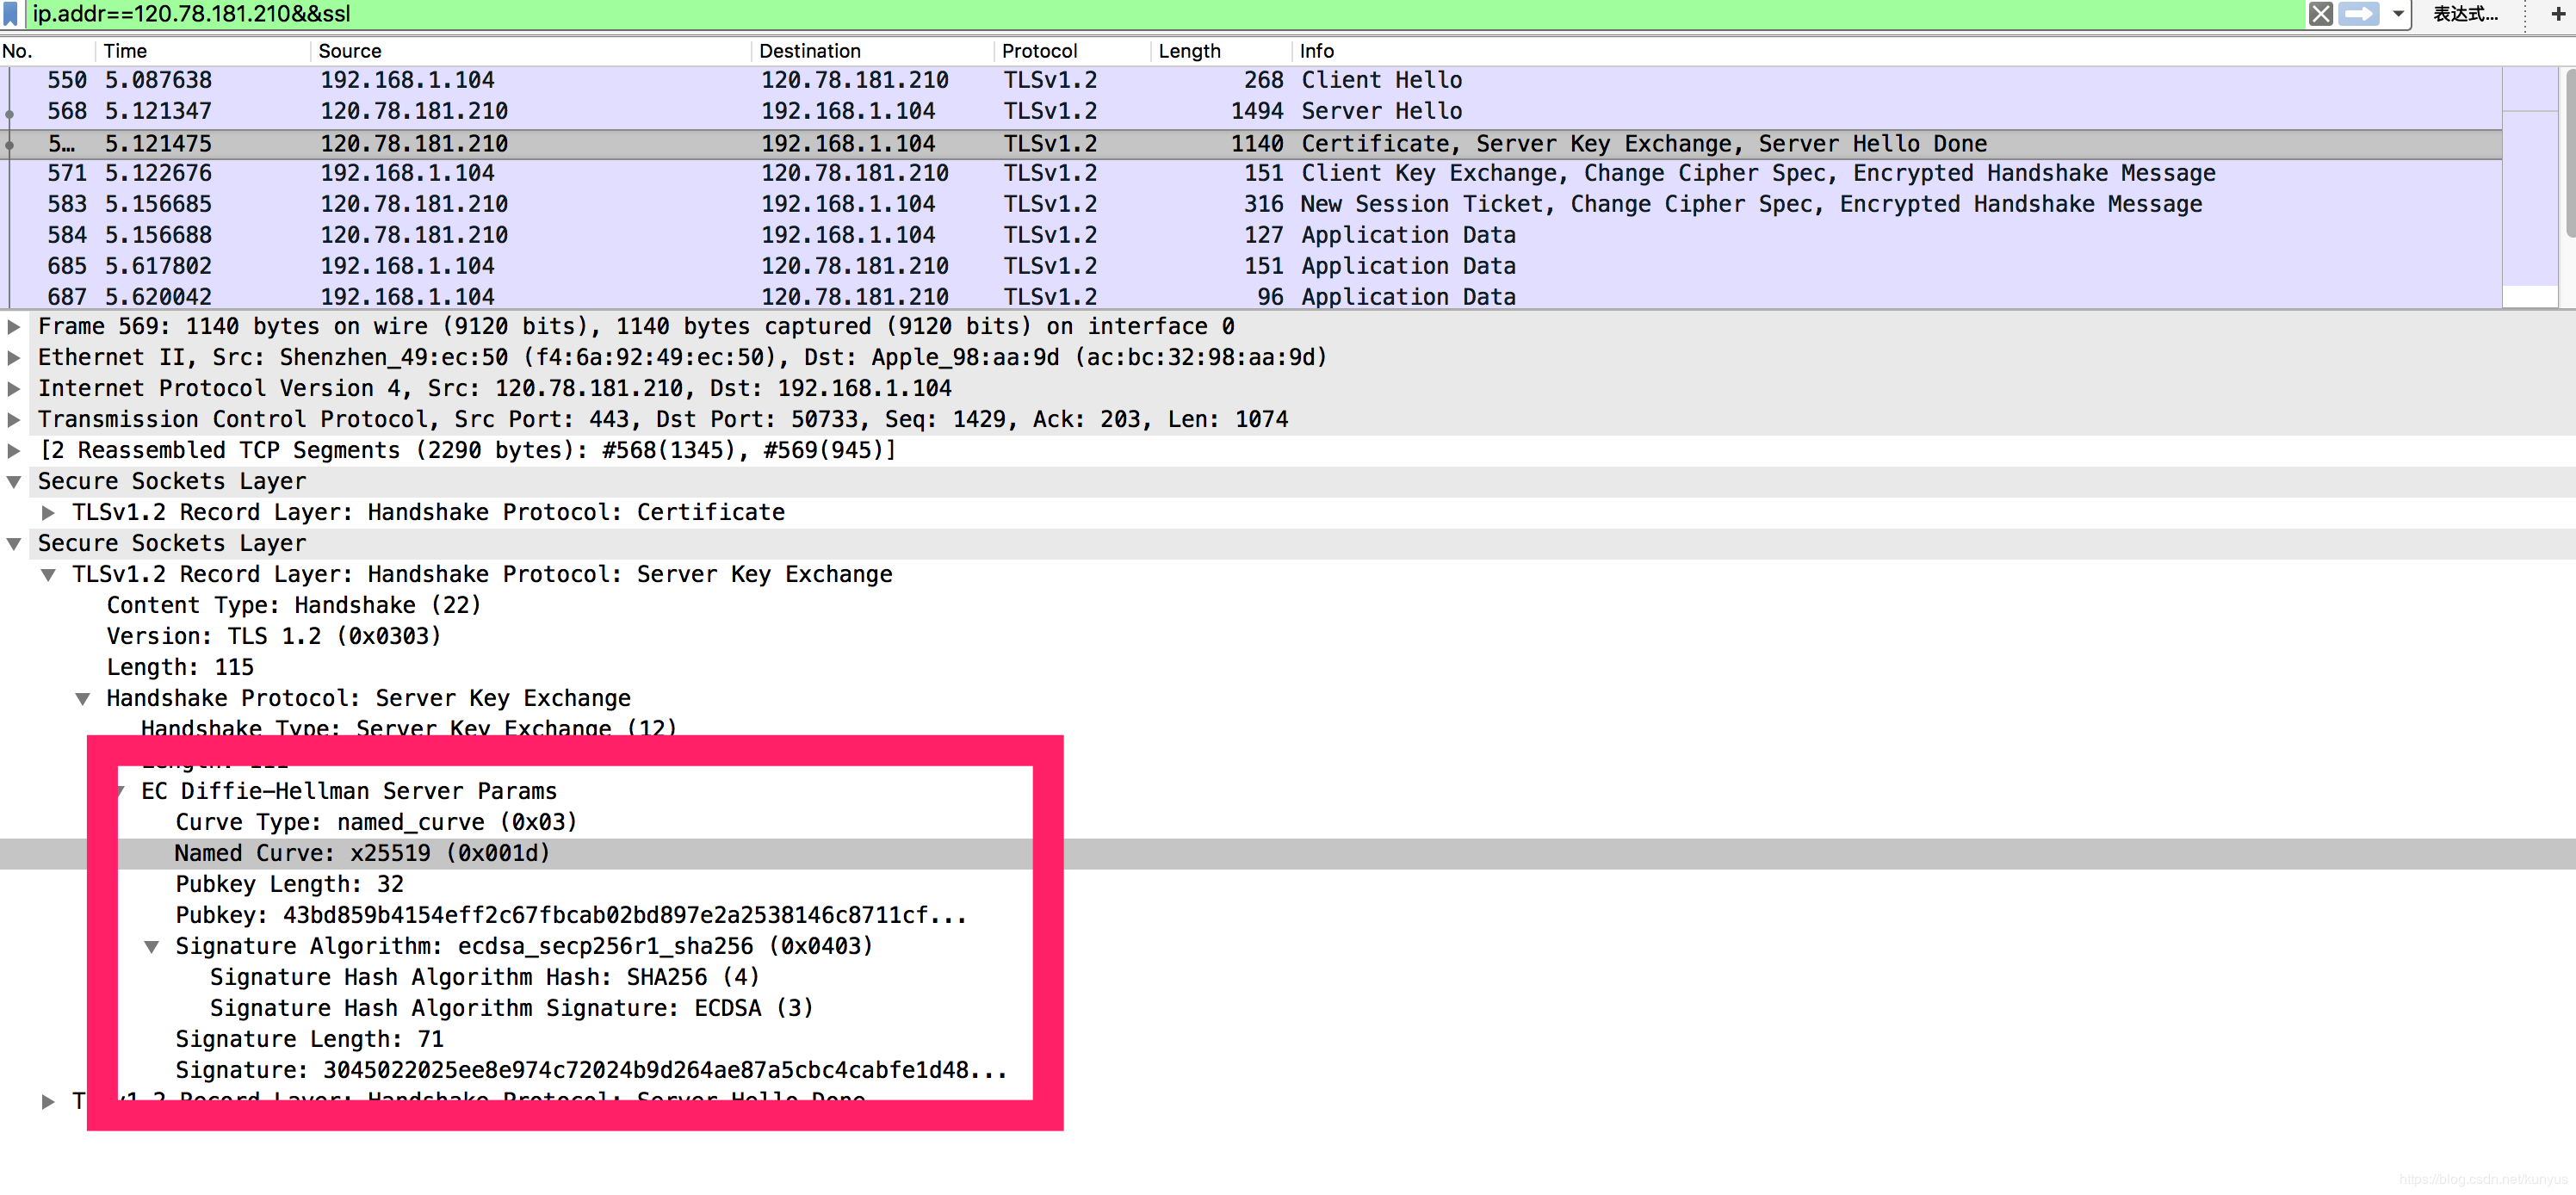Apply display filter with arrow icon
This screenshot has width=2576, height=1195.
[x=2359, y=14]
